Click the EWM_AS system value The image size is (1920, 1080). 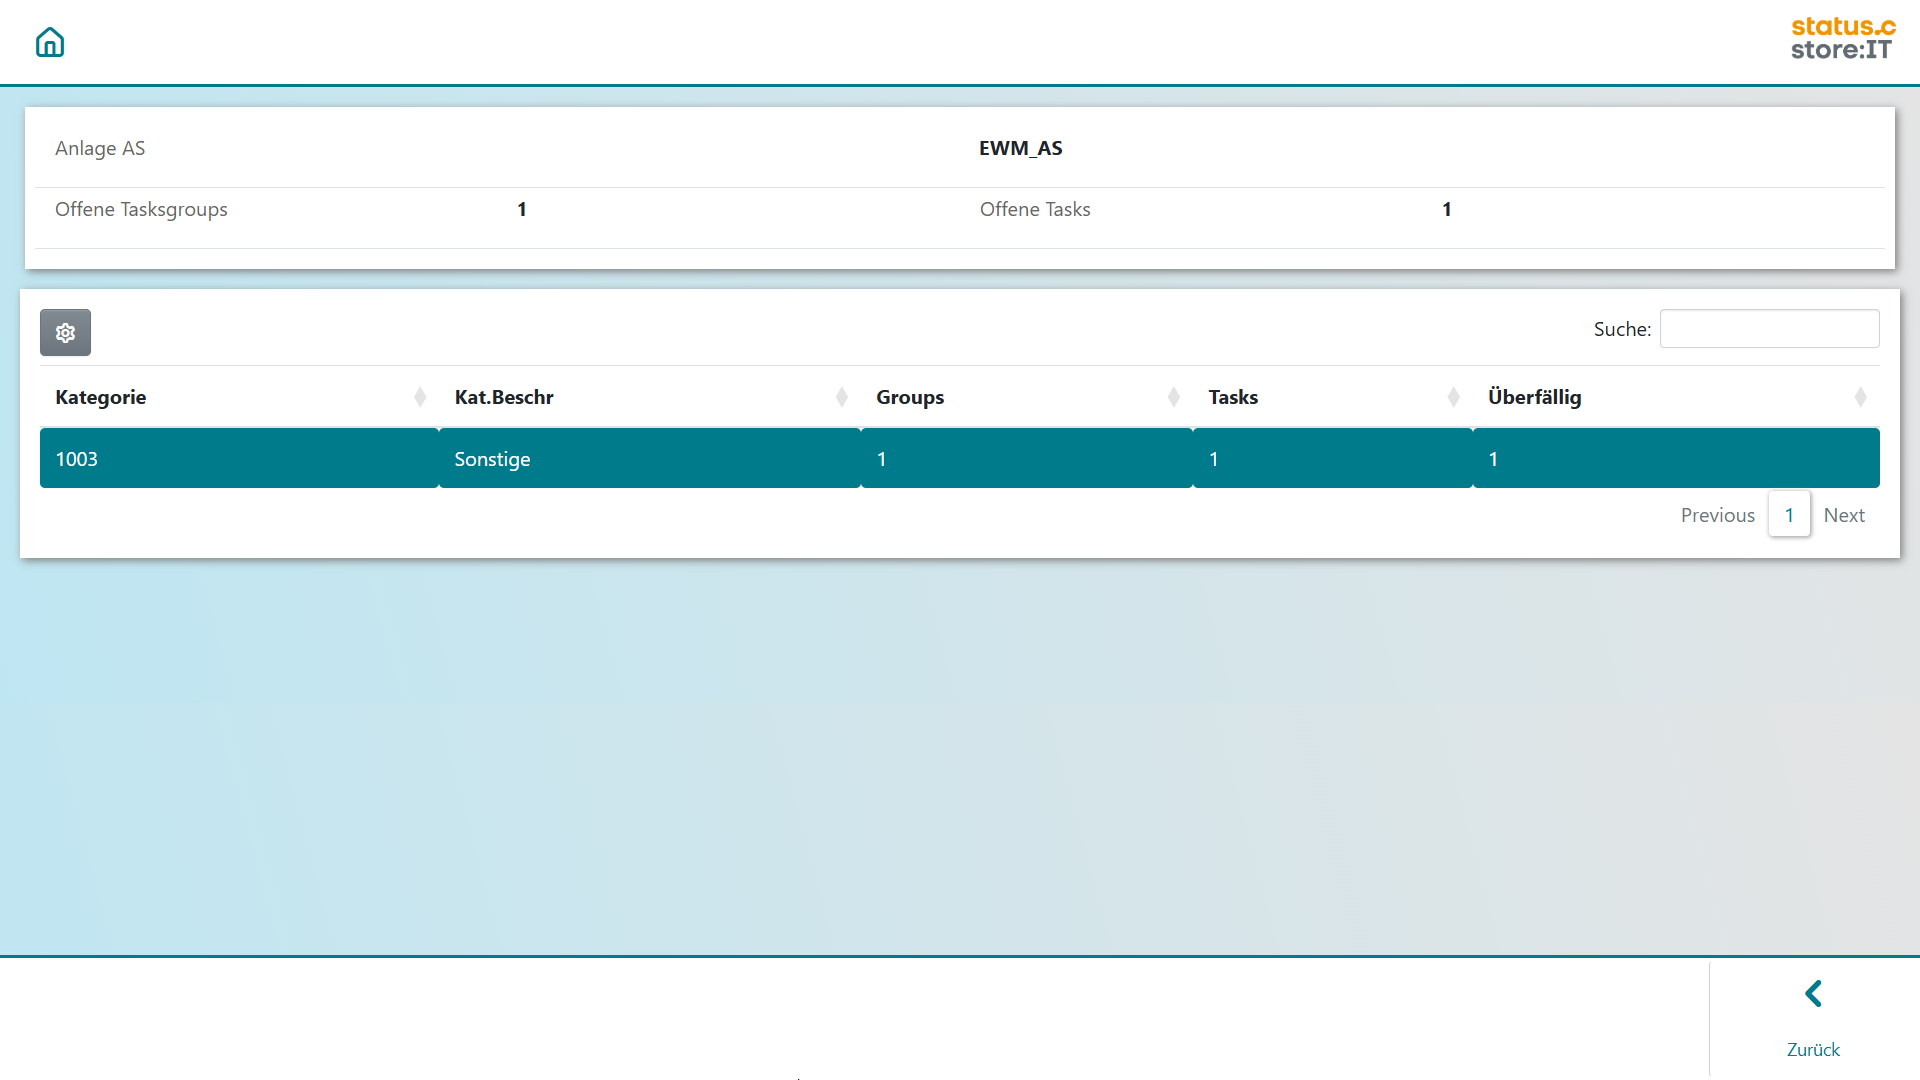(1020, 148)
